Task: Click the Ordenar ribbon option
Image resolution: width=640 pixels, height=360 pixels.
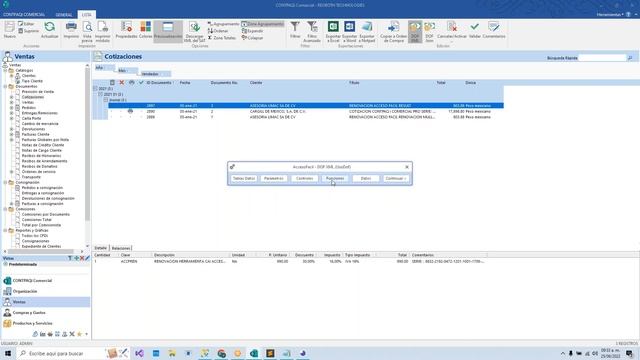Action: 218,31
